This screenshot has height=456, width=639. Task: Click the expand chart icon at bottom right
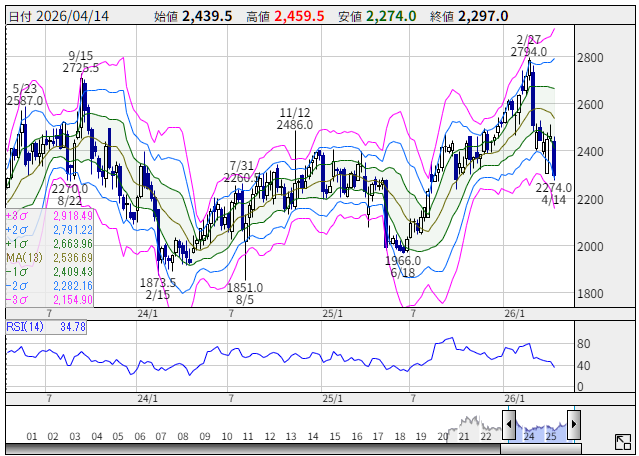pyautogui.click(x=622, y=441)
